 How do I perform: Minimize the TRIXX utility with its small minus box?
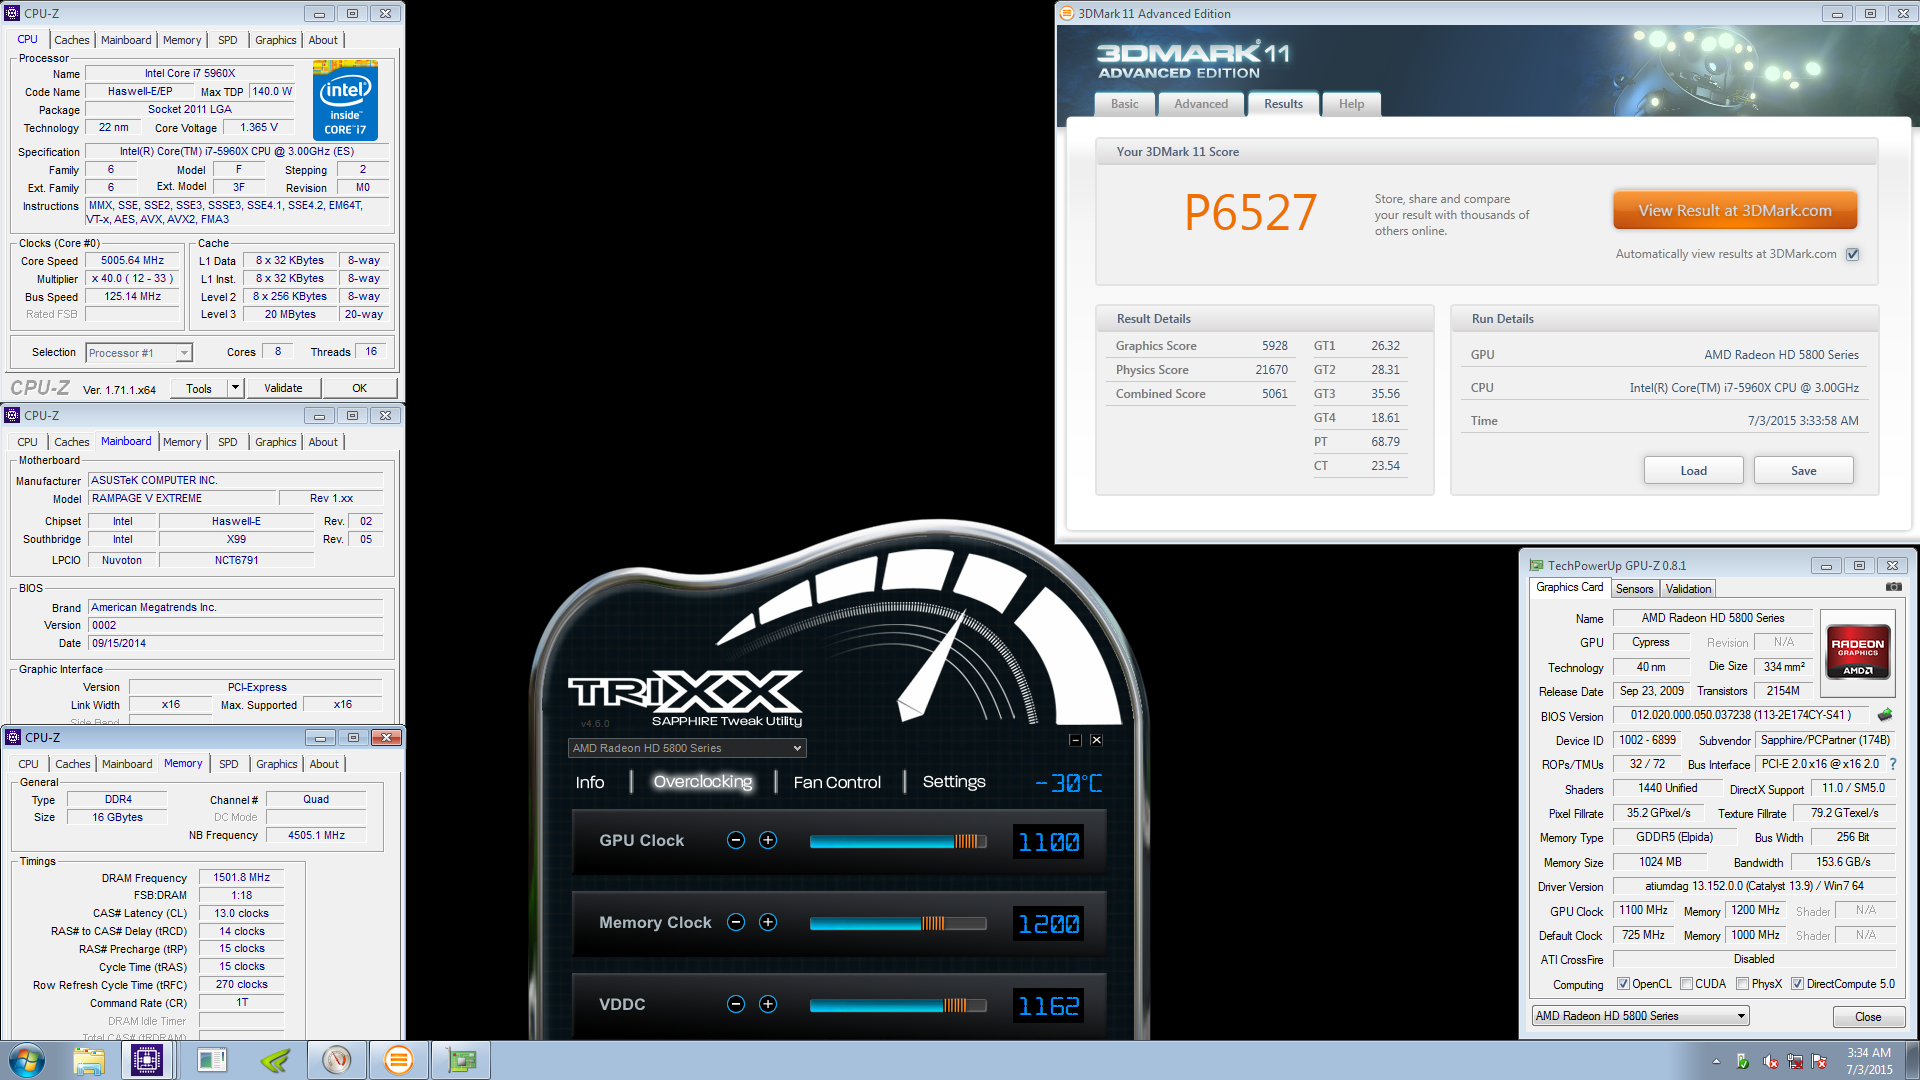click(x=1075, y=740)
